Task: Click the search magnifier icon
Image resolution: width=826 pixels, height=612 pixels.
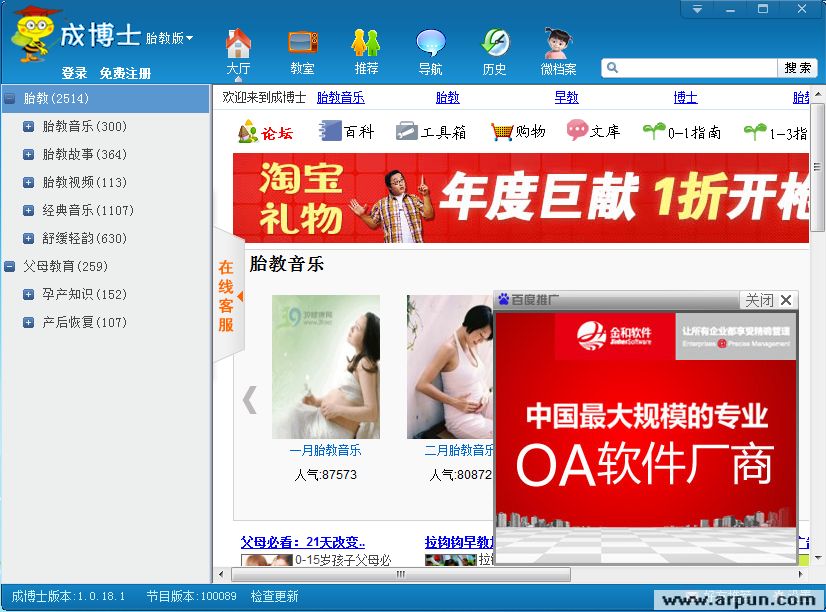Action: (x=612, y=67)
